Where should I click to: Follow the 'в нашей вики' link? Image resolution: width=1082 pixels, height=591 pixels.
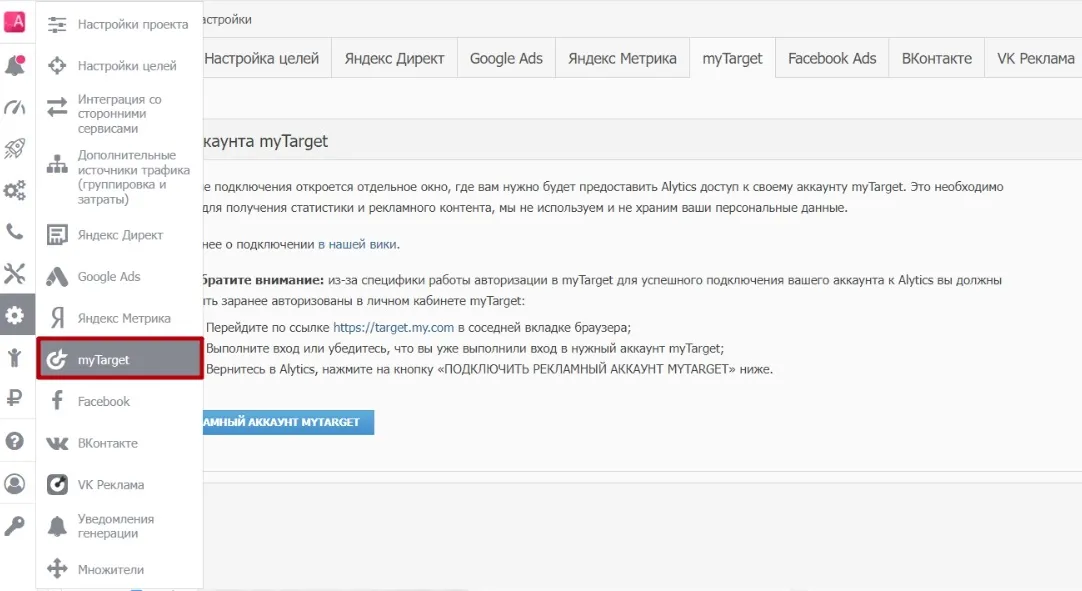tap(357, 244)
